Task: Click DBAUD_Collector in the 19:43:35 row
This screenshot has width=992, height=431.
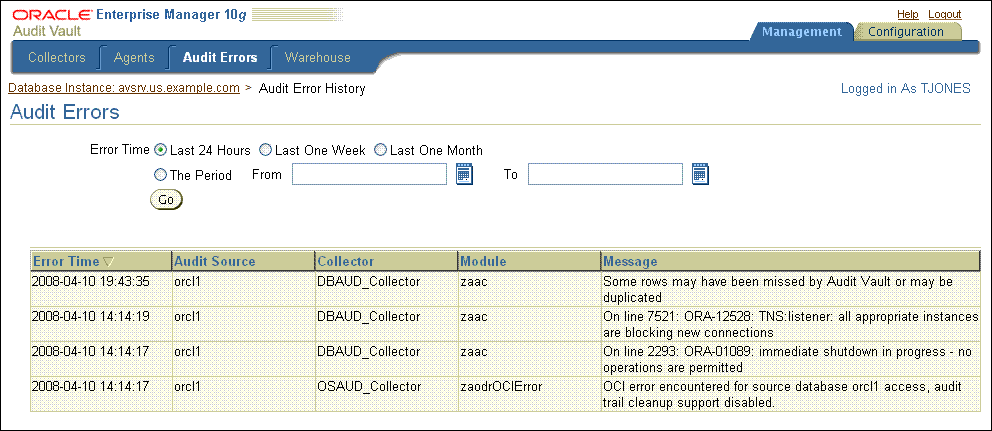Action: (369, 282)
